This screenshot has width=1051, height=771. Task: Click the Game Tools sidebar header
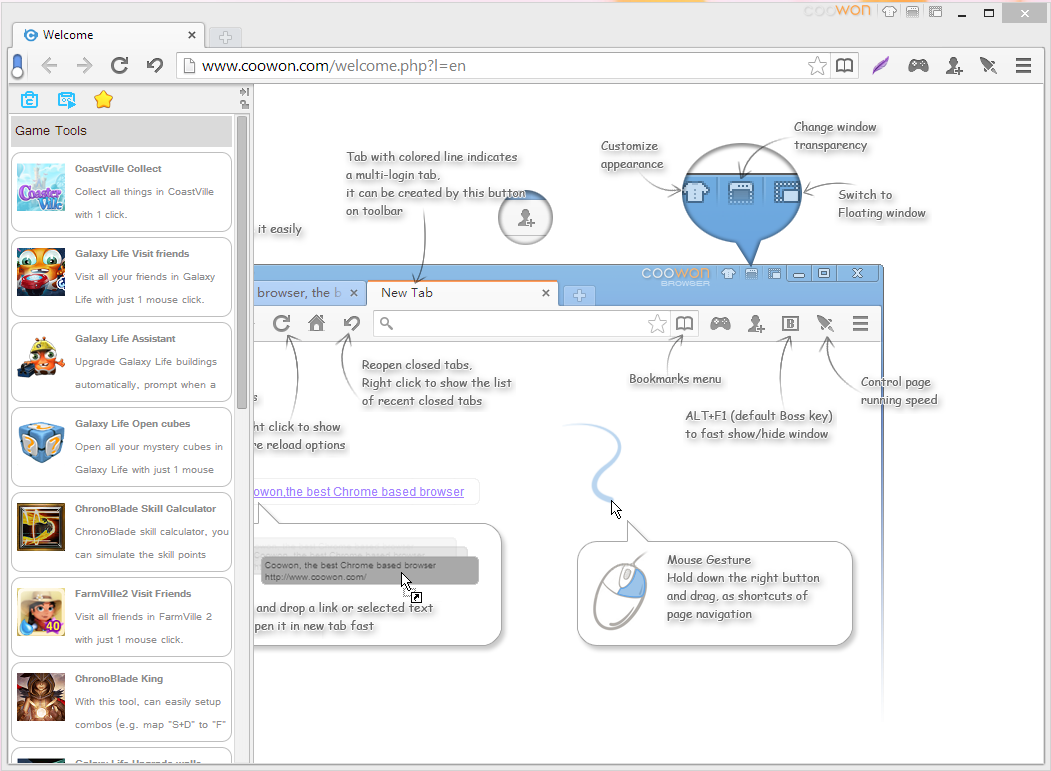122,131
